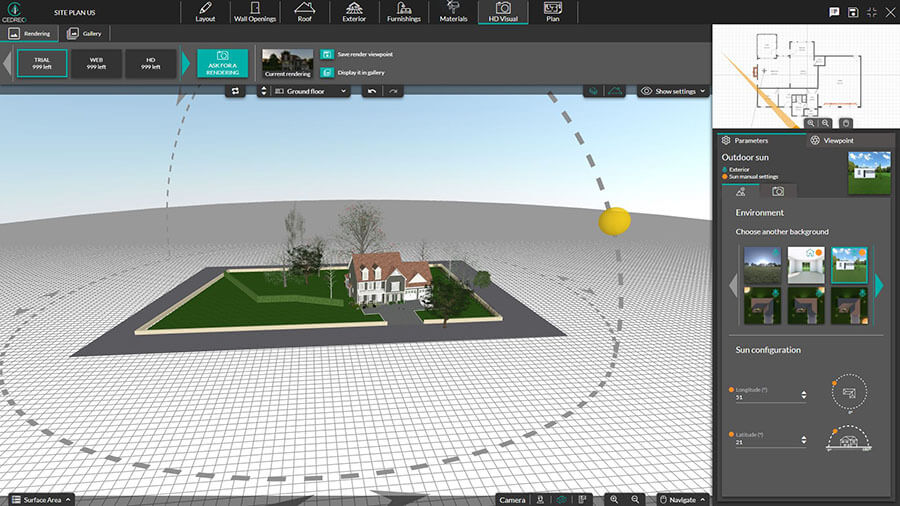Open the Roof design step
900x506 pixels.
pyautogui.click(x=304, y=12)
